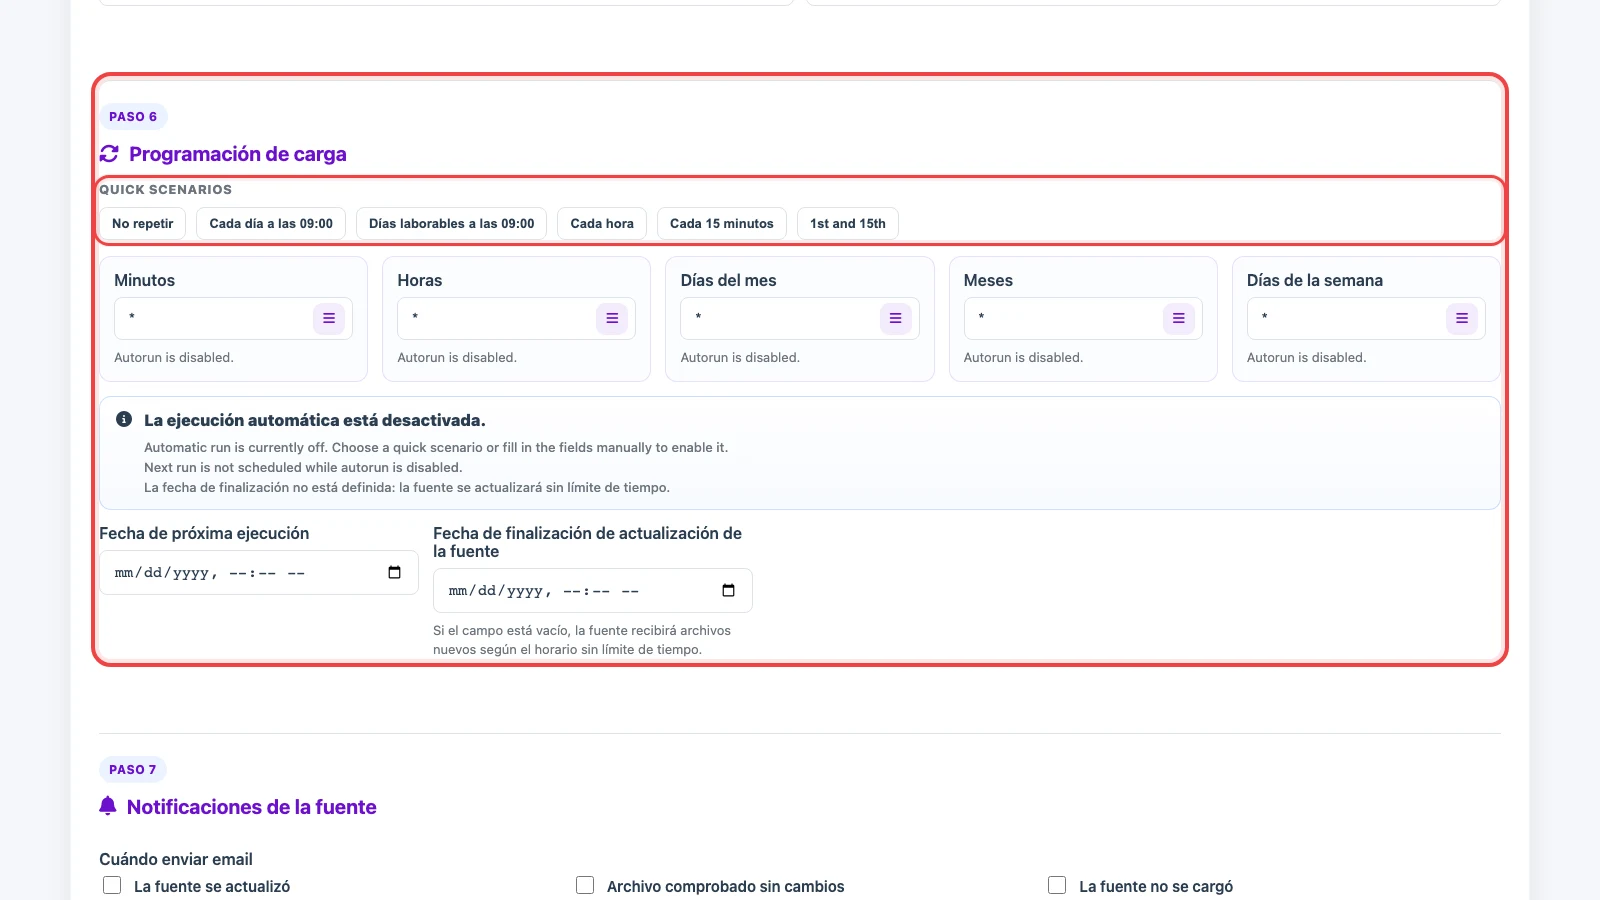This screenshot has height=900, width=1600.
Task: Click the Si el campo está vacío hint
Action: click(x=582, y=640)
